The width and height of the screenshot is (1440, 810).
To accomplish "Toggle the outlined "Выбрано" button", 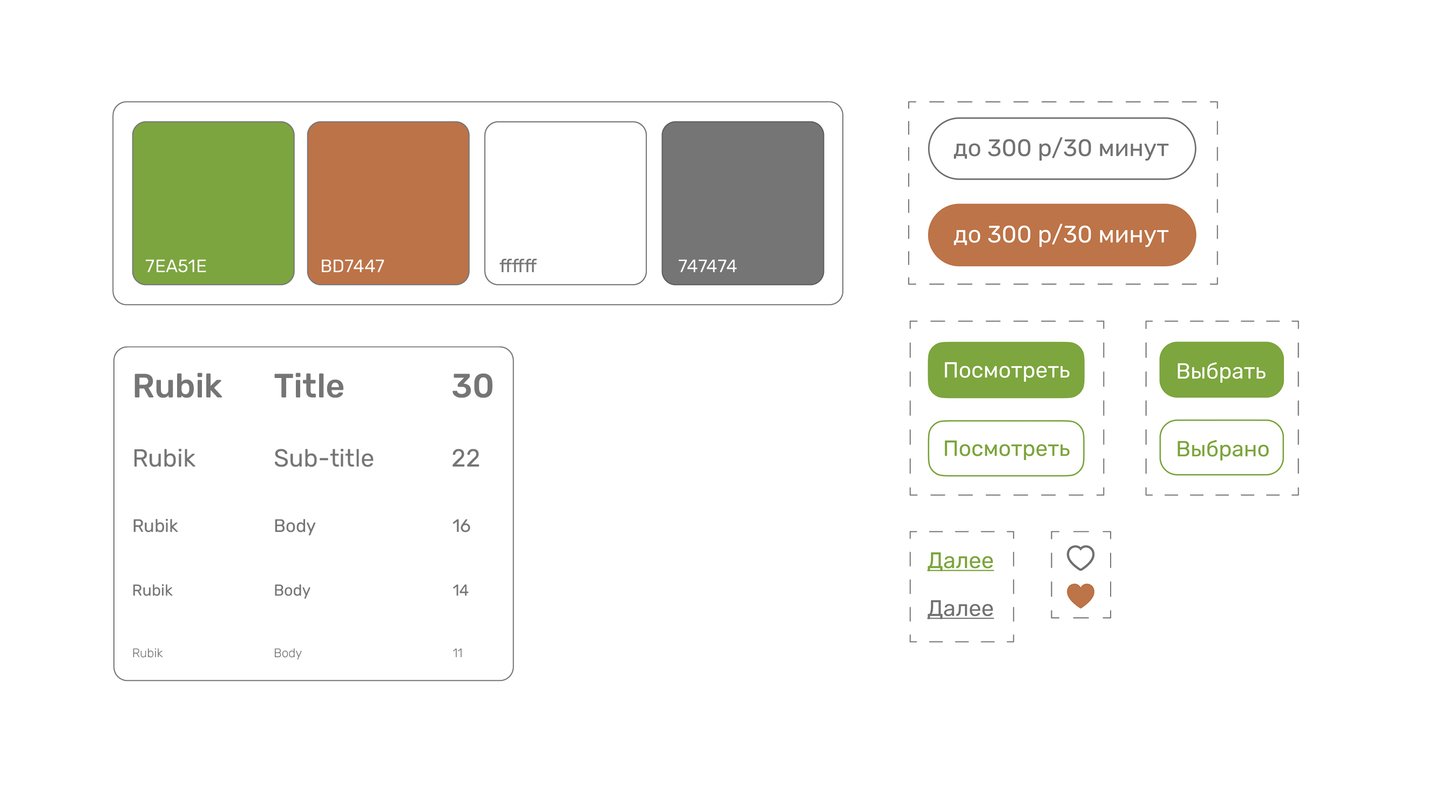I will click(1221, 448).
